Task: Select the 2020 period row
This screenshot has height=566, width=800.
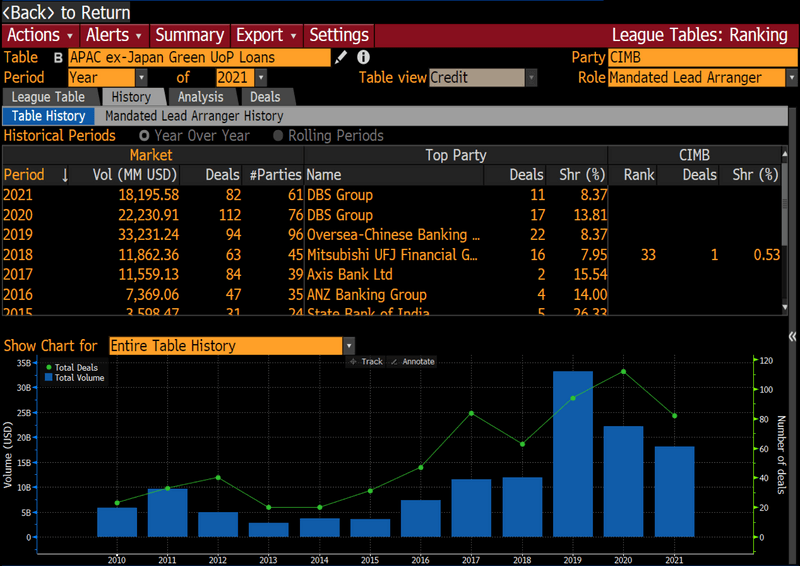Action: coord(391,215)
